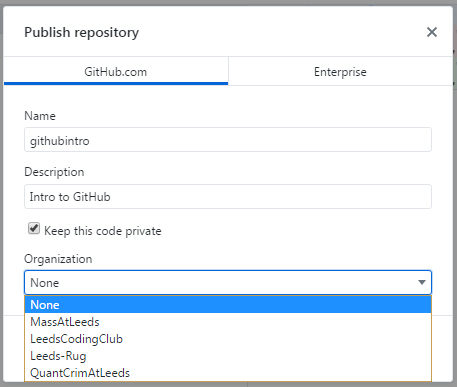
Task: Click the Name field containing githubintro
Action: coord(228,140)
